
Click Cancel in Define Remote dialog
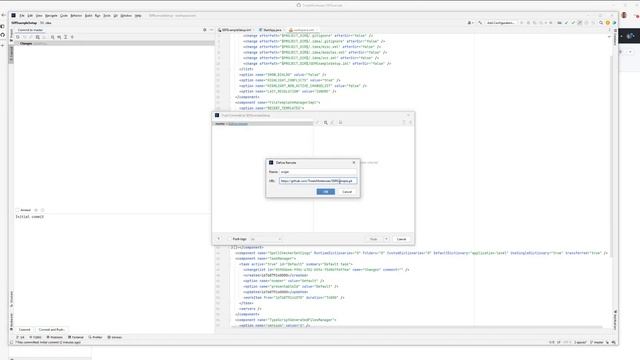click(x=347, y=192)
